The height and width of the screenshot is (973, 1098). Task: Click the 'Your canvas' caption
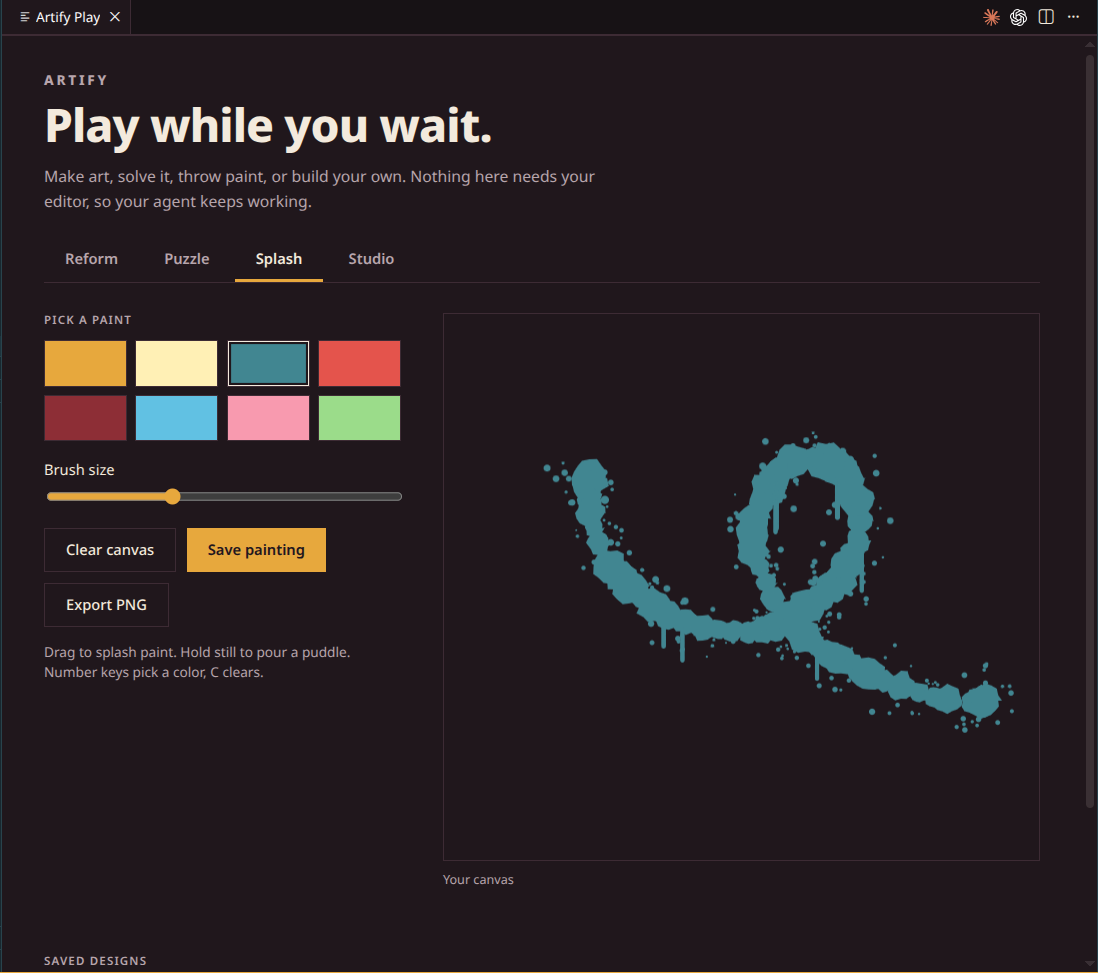click(478, 880)
